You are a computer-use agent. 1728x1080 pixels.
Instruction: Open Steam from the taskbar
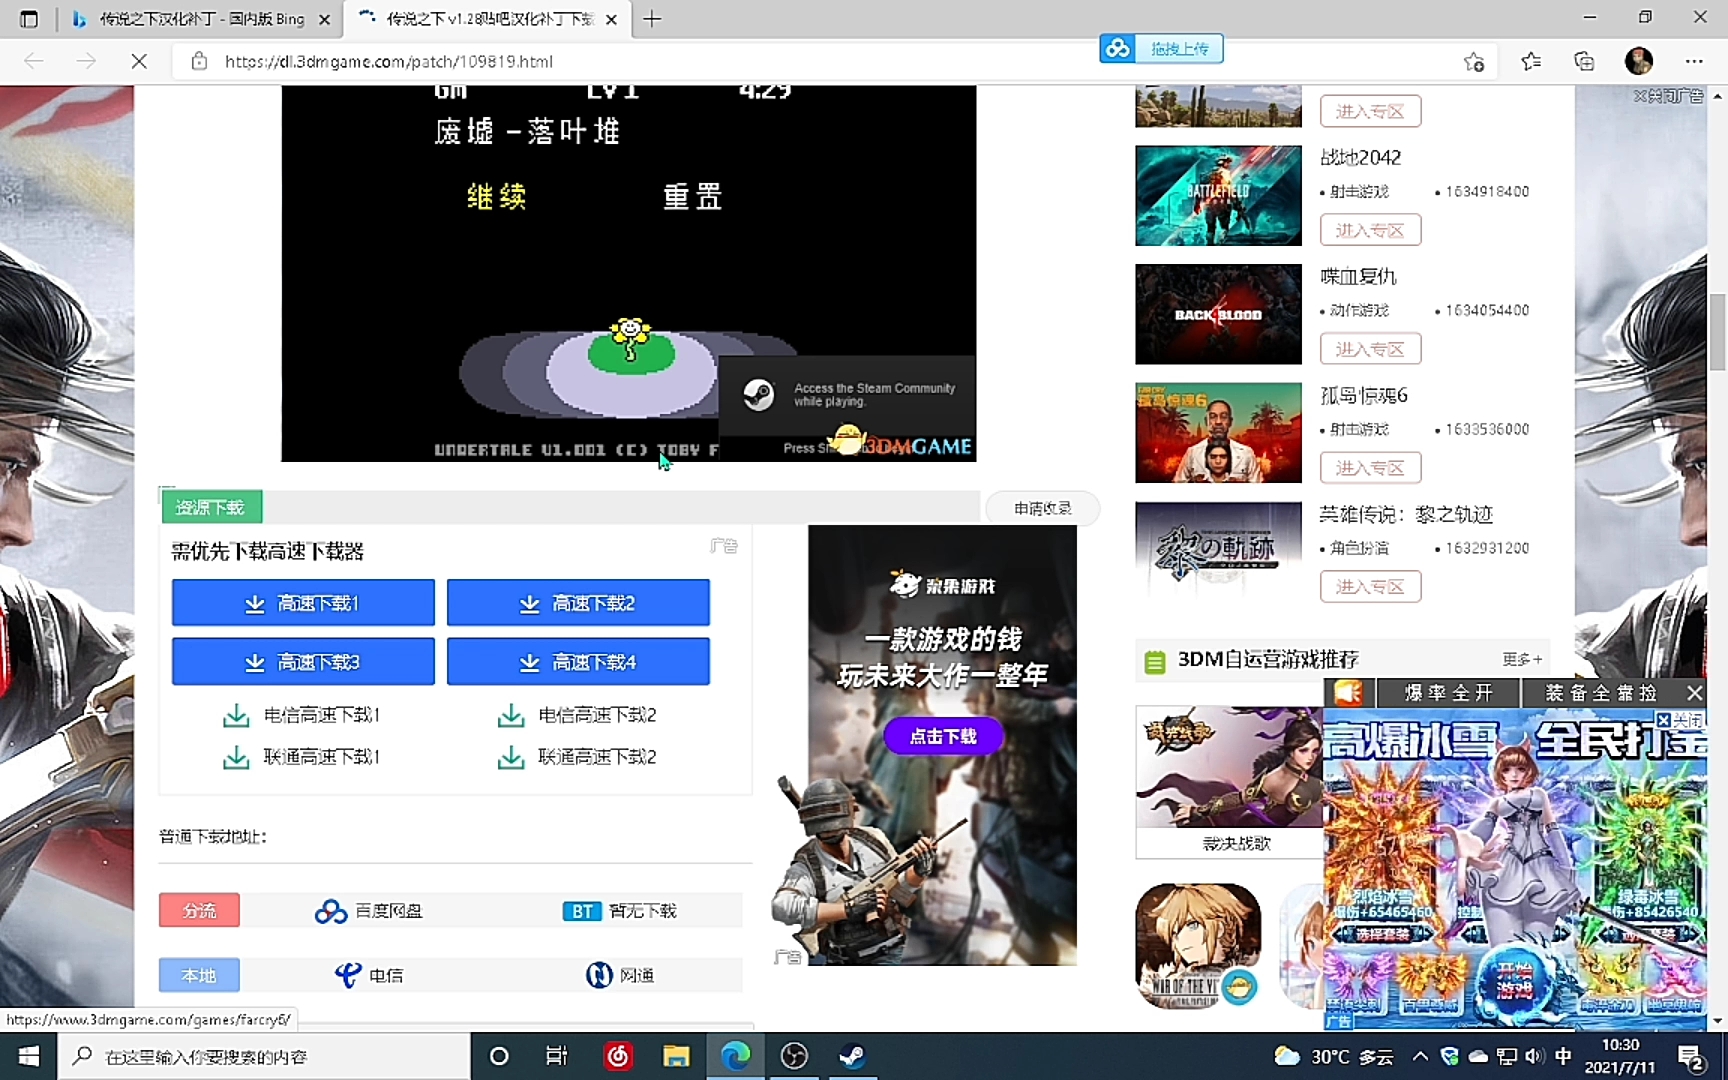tap(852, 1056)
